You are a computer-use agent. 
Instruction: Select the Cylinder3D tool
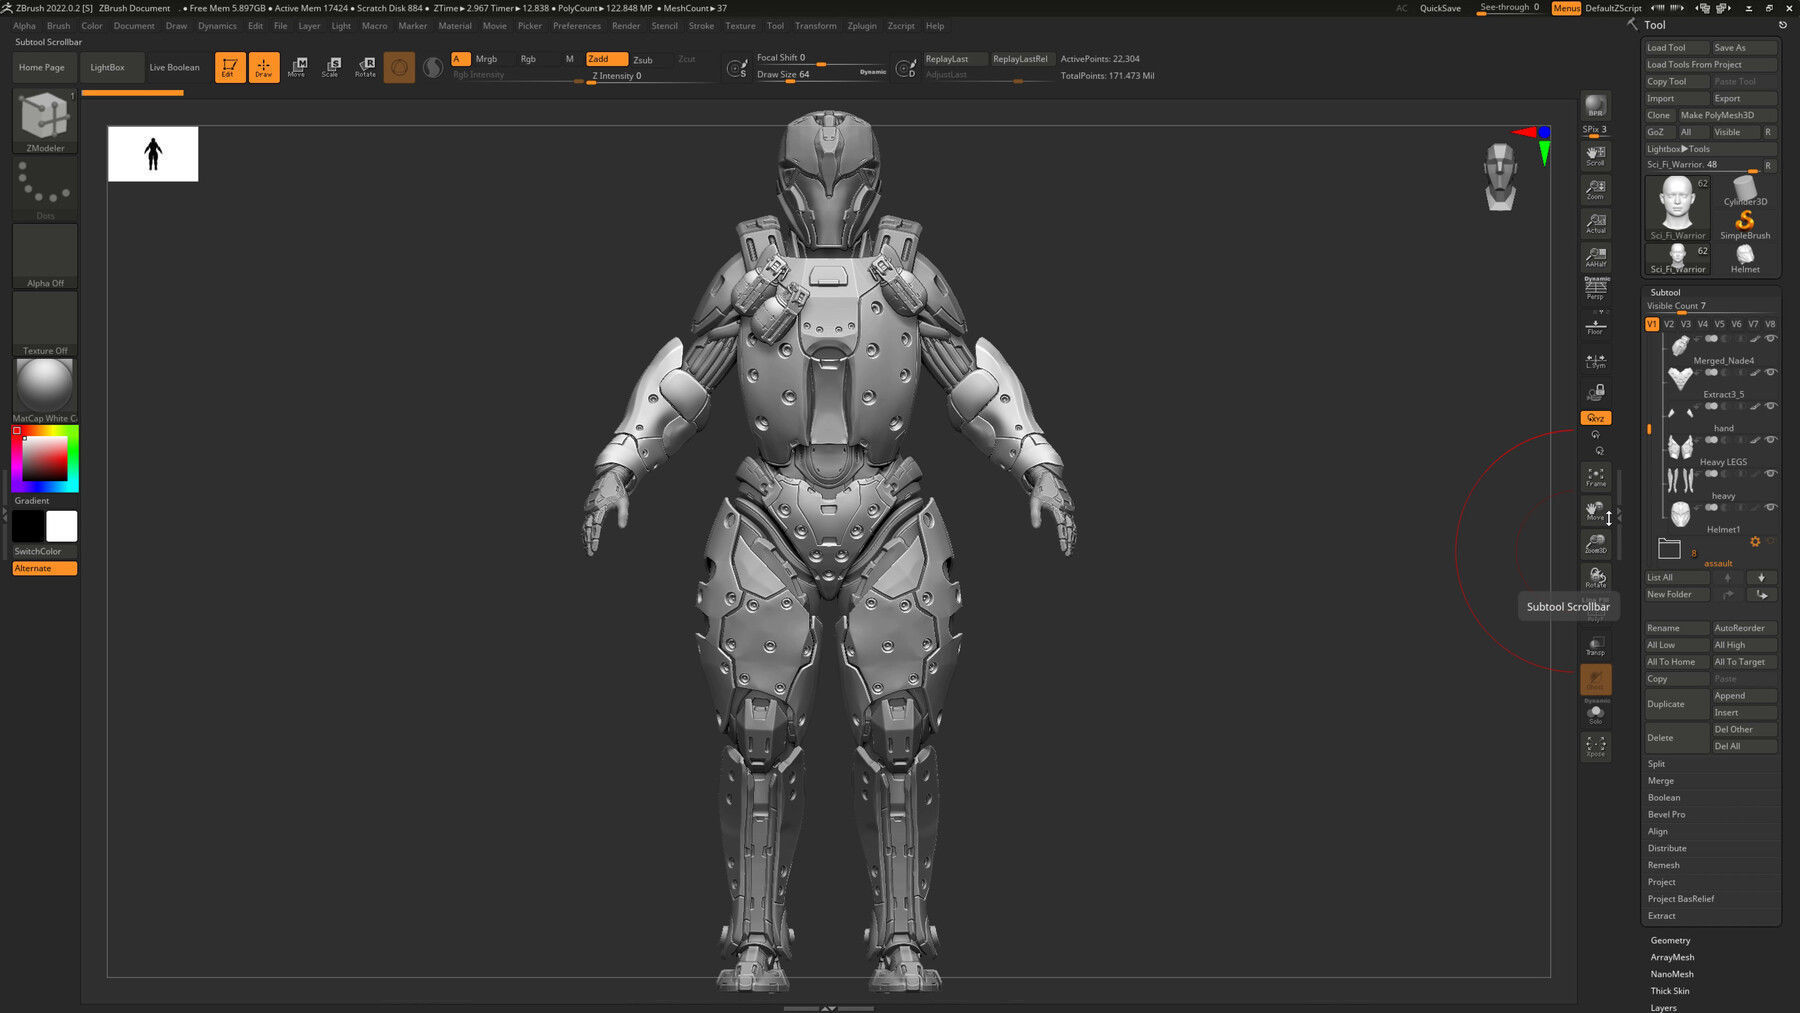click(x=1745, y=190)
